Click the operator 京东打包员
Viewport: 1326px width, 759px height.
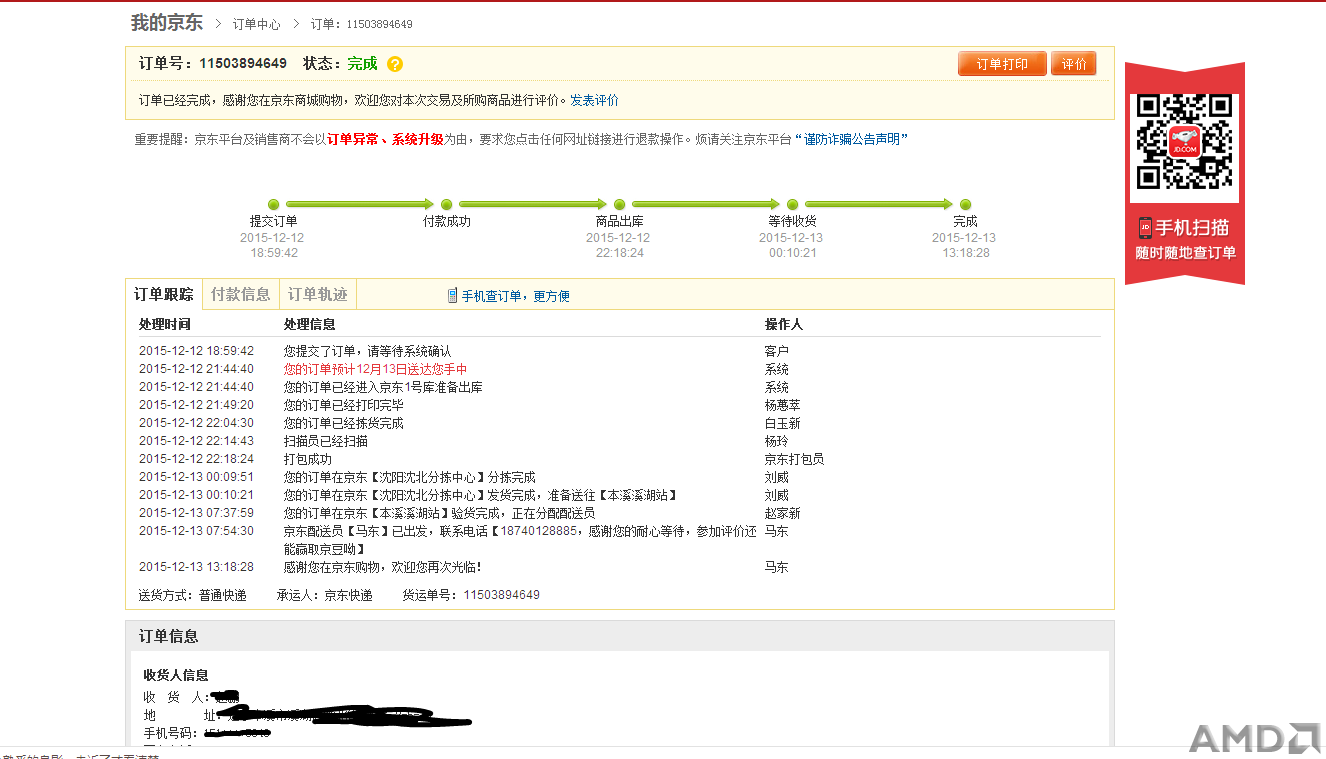pos(794,459)
